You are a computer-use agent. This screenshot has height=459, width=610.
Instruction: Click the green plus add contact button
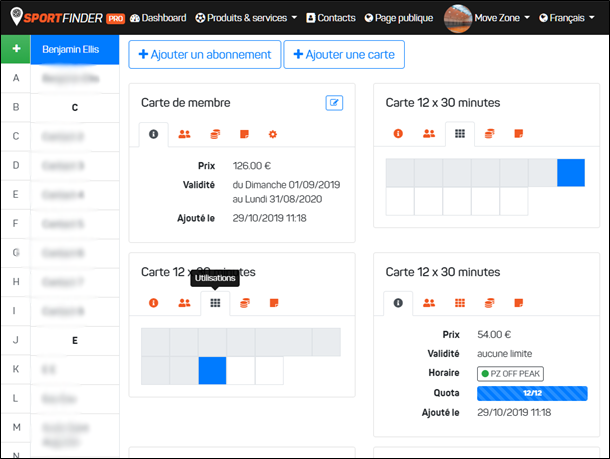pyautogui.click(x=15, y=49)
